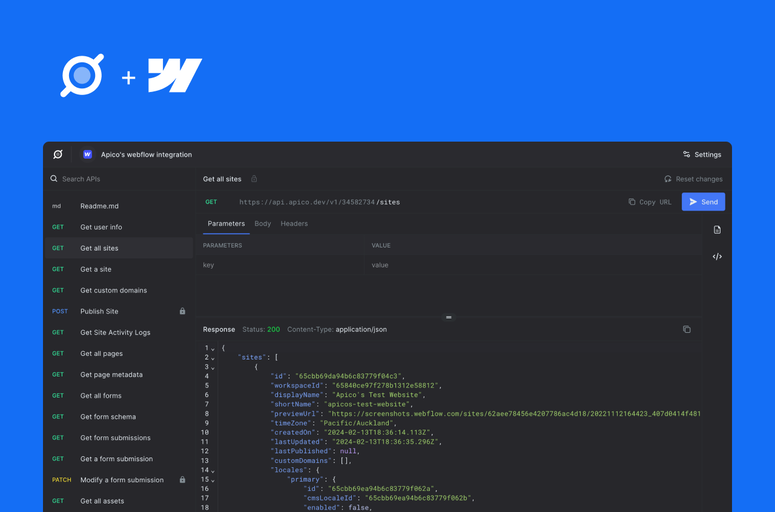775x512 pixels.
Task: Click the lock icon beside Publish Site
Action: [182, 311]
